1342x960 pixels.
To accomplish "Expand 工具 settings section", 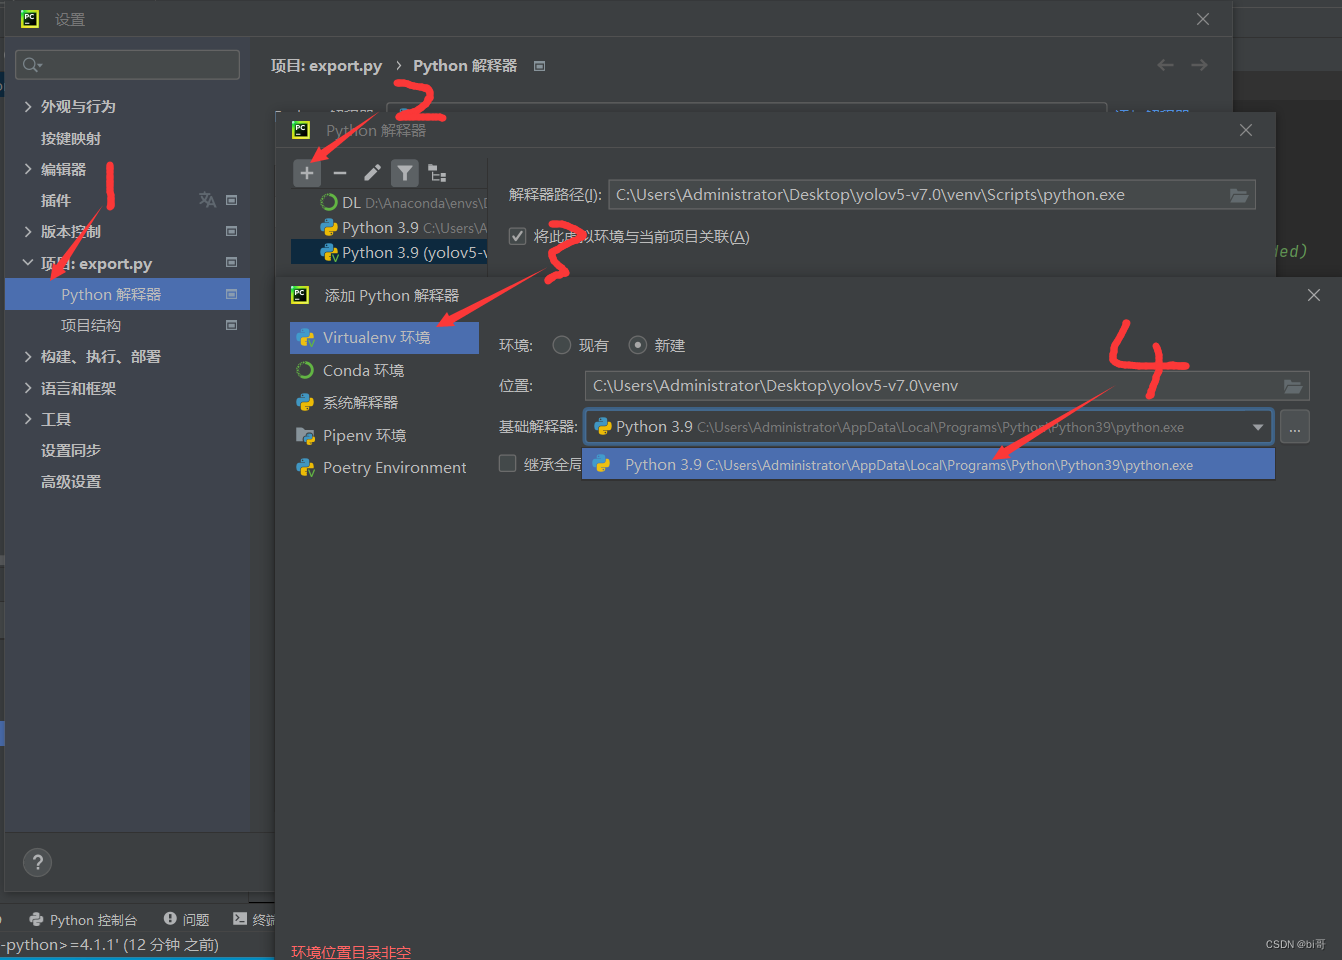I will click(28, 419).
